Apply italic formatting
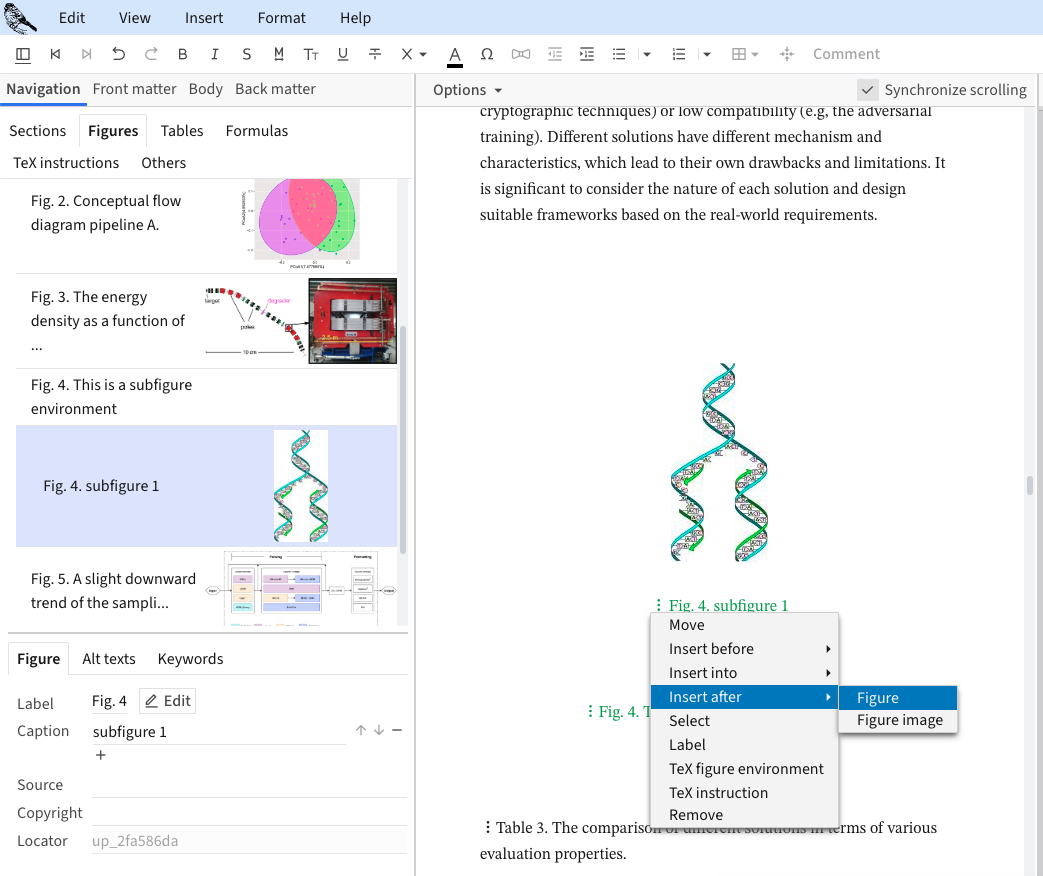The image size is (1043, 876). [214, 54]
